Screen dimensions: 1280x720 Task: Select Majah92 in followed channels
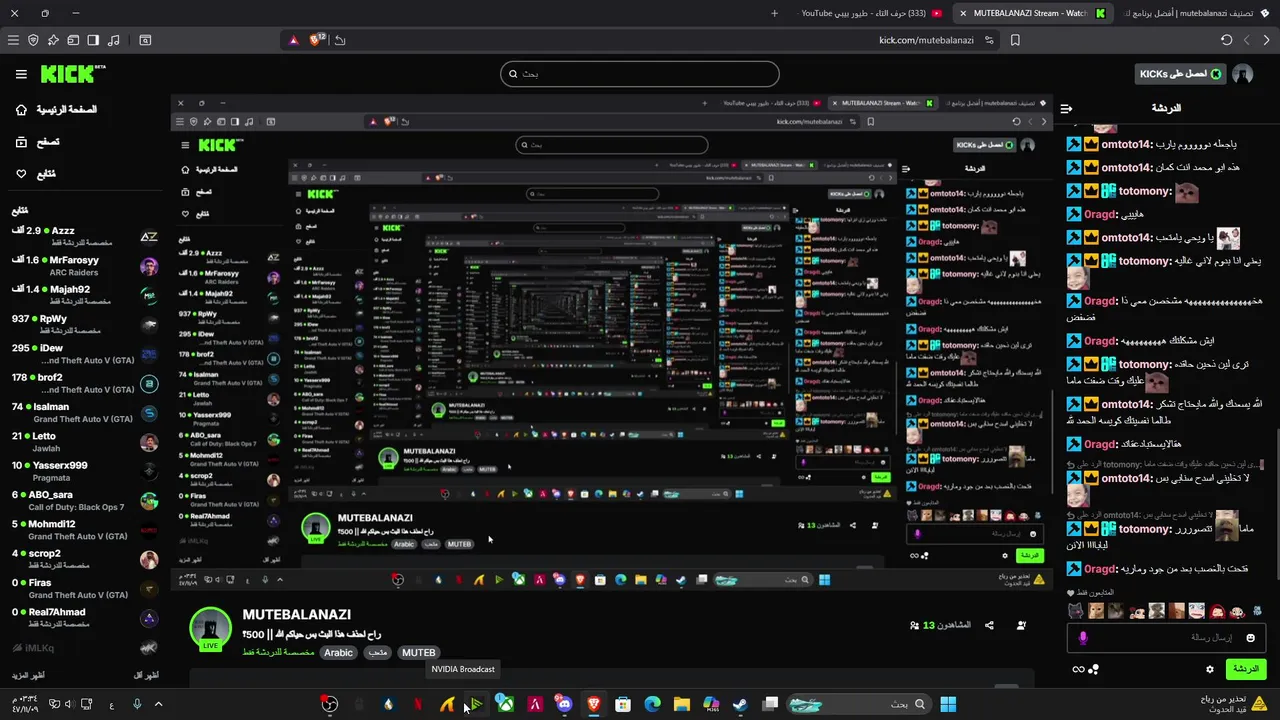coord(85,295)
